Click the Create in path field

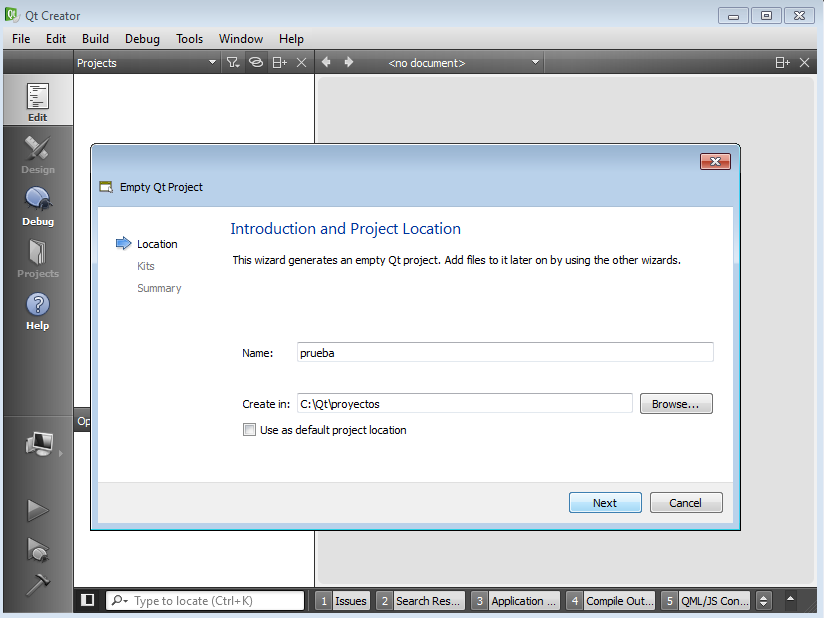pyautogui.click(x=465, y=404)
